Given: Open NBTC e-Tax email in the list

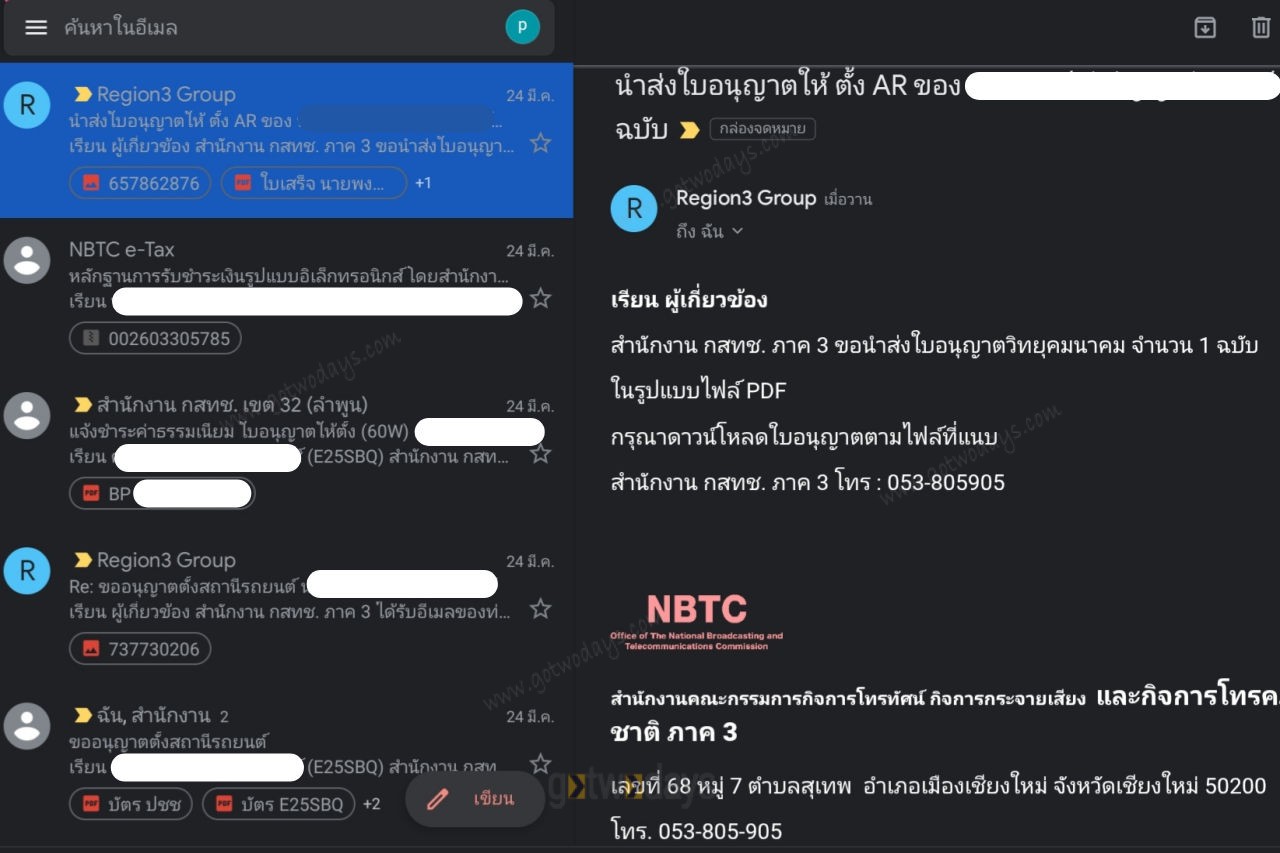Looking at the screenshot, I should (x=286, y=296).
